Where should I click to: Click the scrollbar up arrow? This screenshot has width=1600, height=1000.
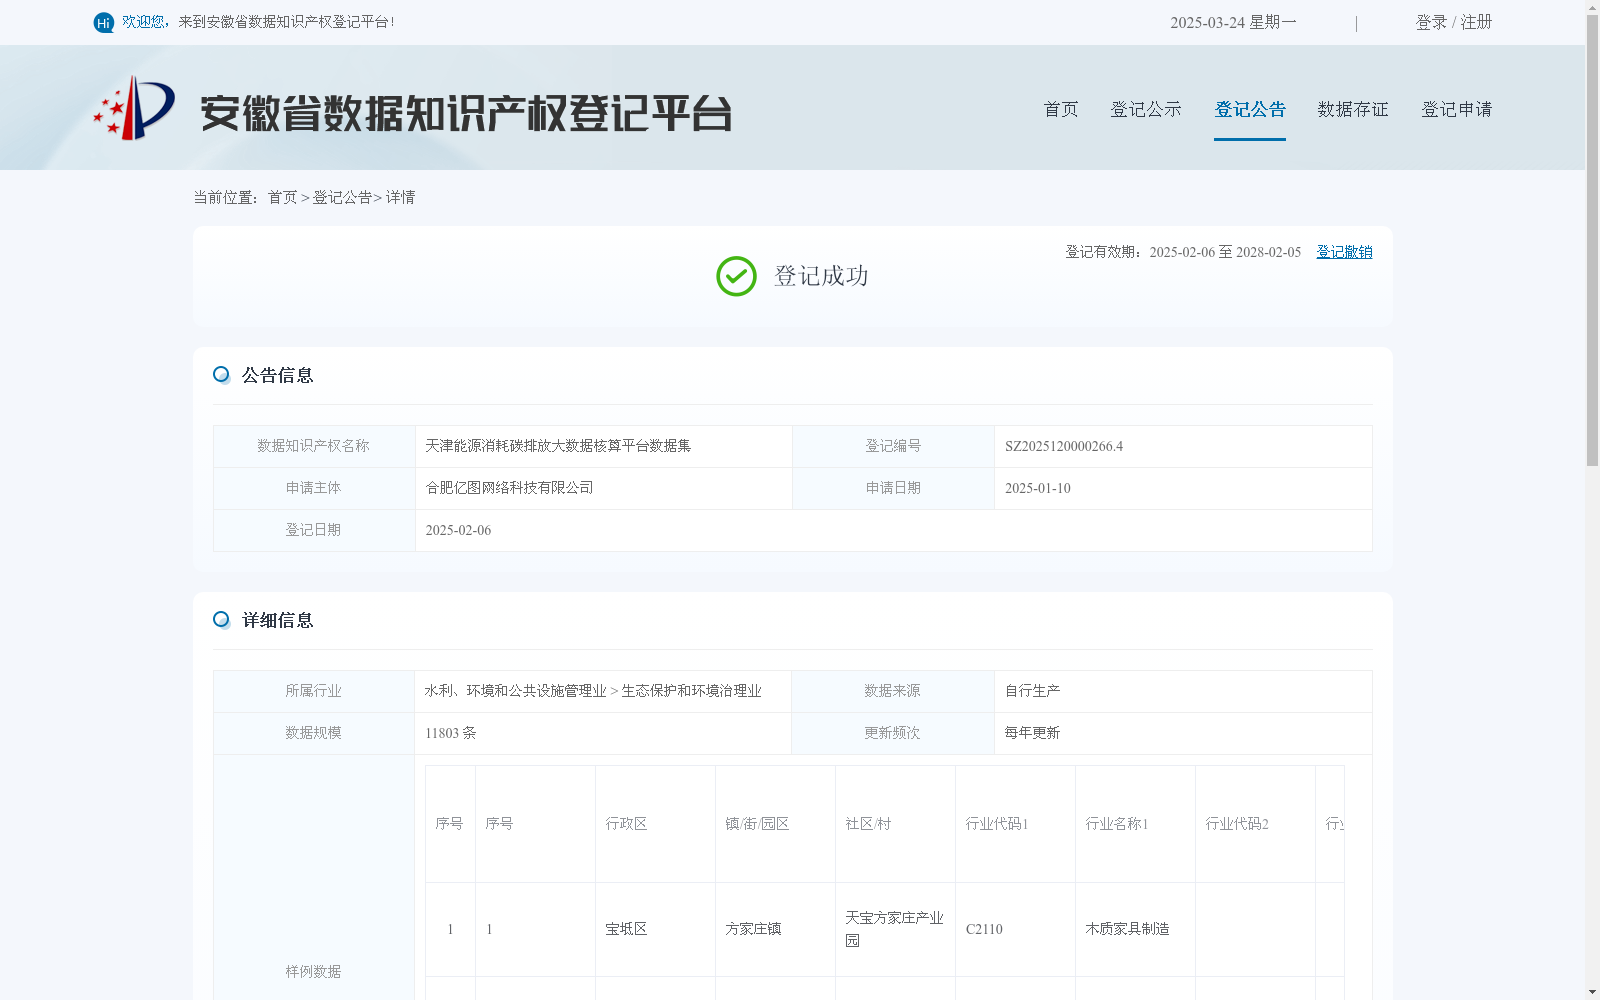[x=1592, y=7]
